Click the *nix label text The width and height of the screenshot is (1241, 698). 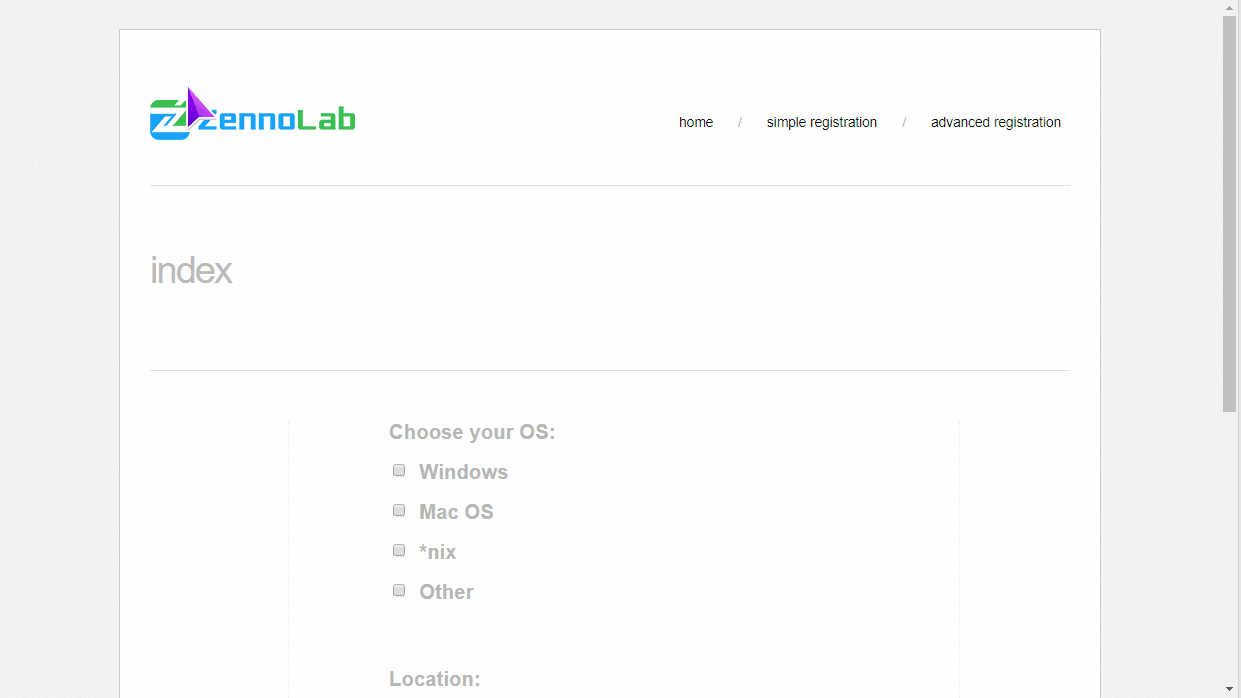pos(437,551)
